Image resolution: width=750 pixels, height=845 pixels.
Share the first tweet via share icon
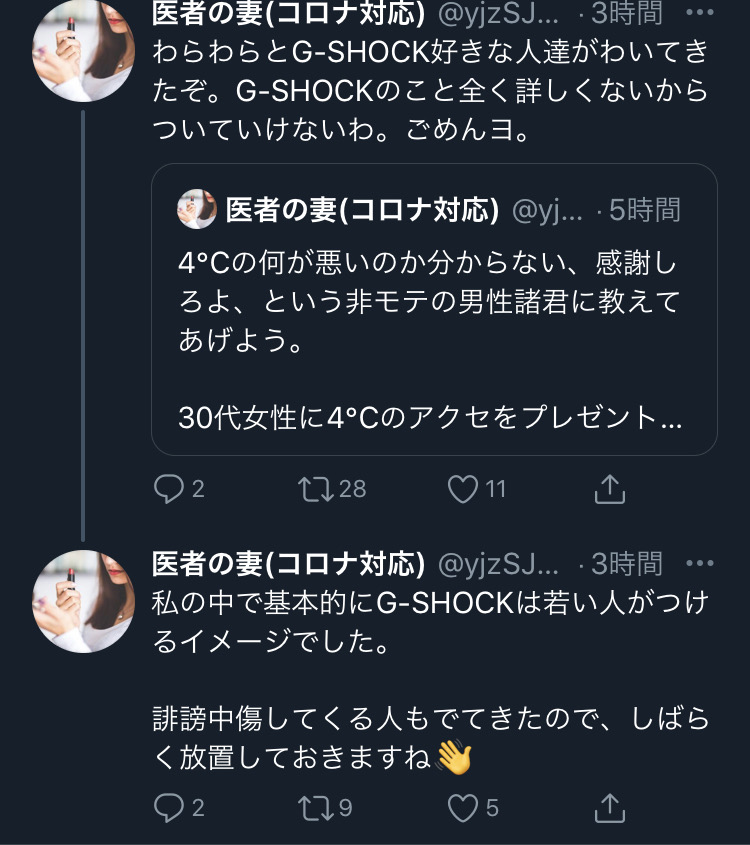(x=609, y=489)
